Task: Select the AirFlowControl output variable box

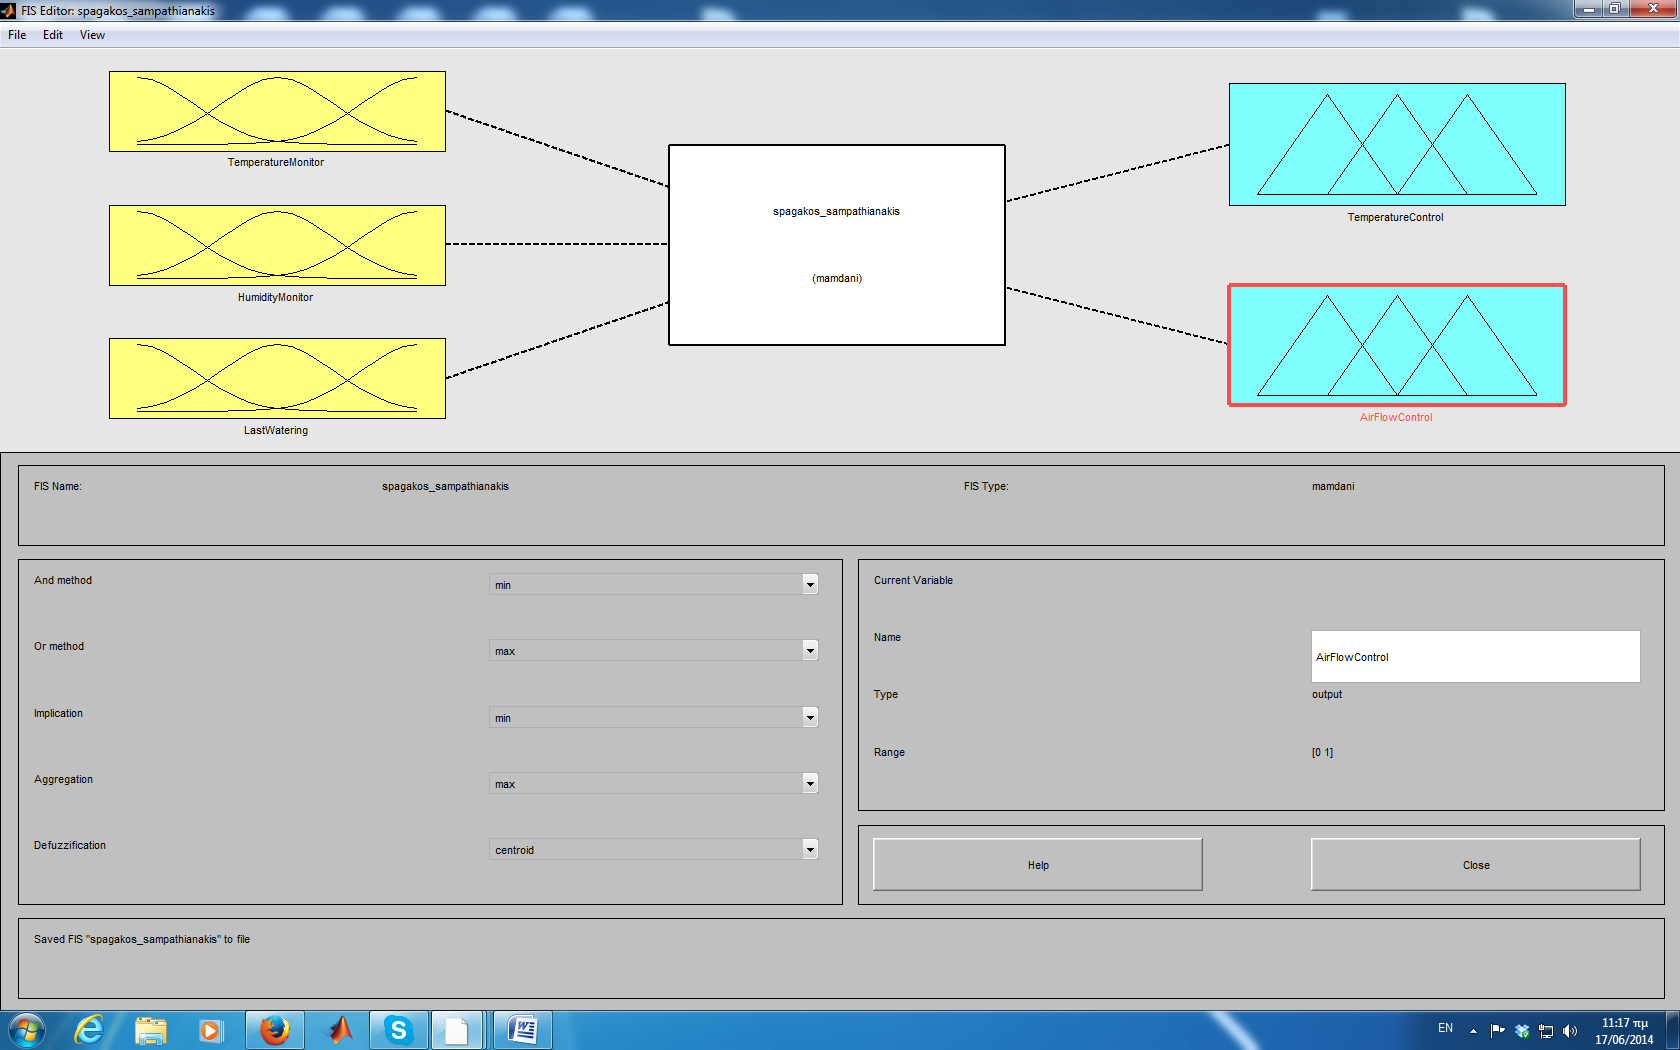Action: click(x=1397, y=345)
